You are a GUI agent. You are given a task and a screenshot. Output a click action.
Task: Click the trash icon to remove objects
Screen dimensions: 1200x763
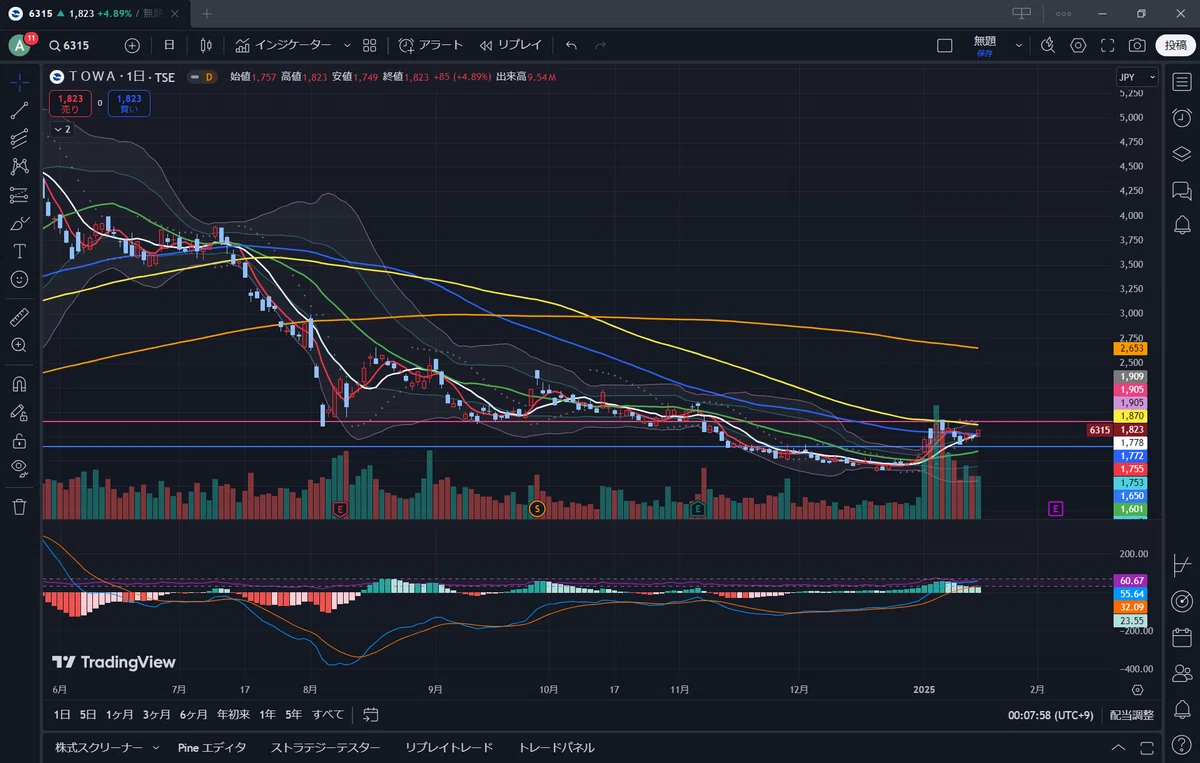pyautogui.click(x=19, y=506)
